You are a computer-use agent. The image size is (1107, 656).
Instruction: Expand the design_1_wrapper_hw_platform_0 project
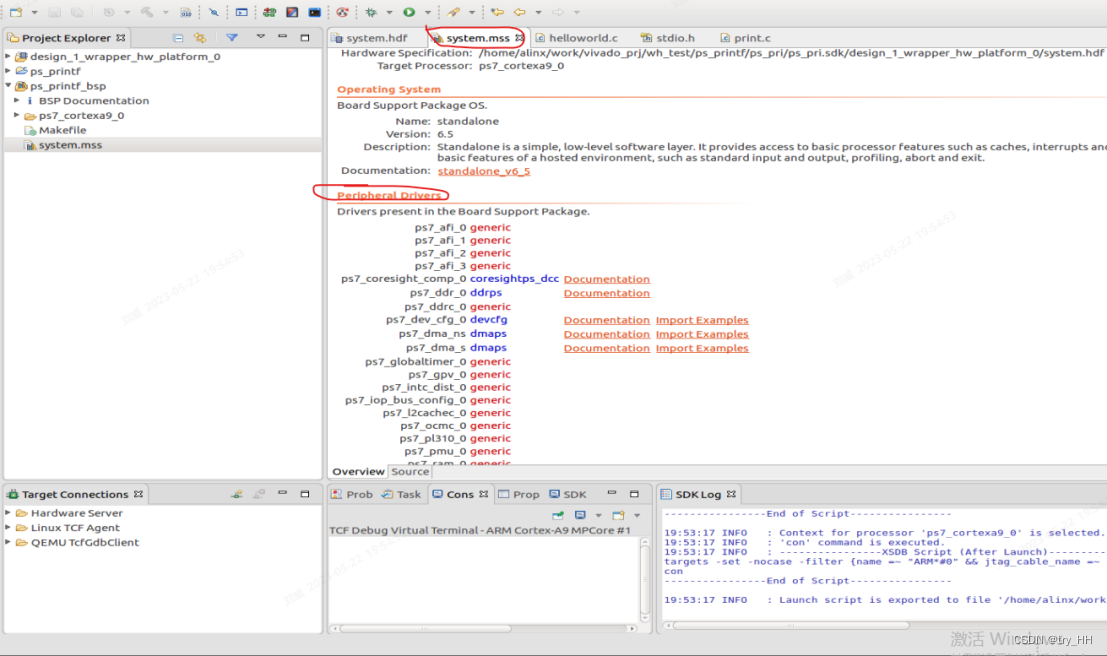tap(8, 56)
